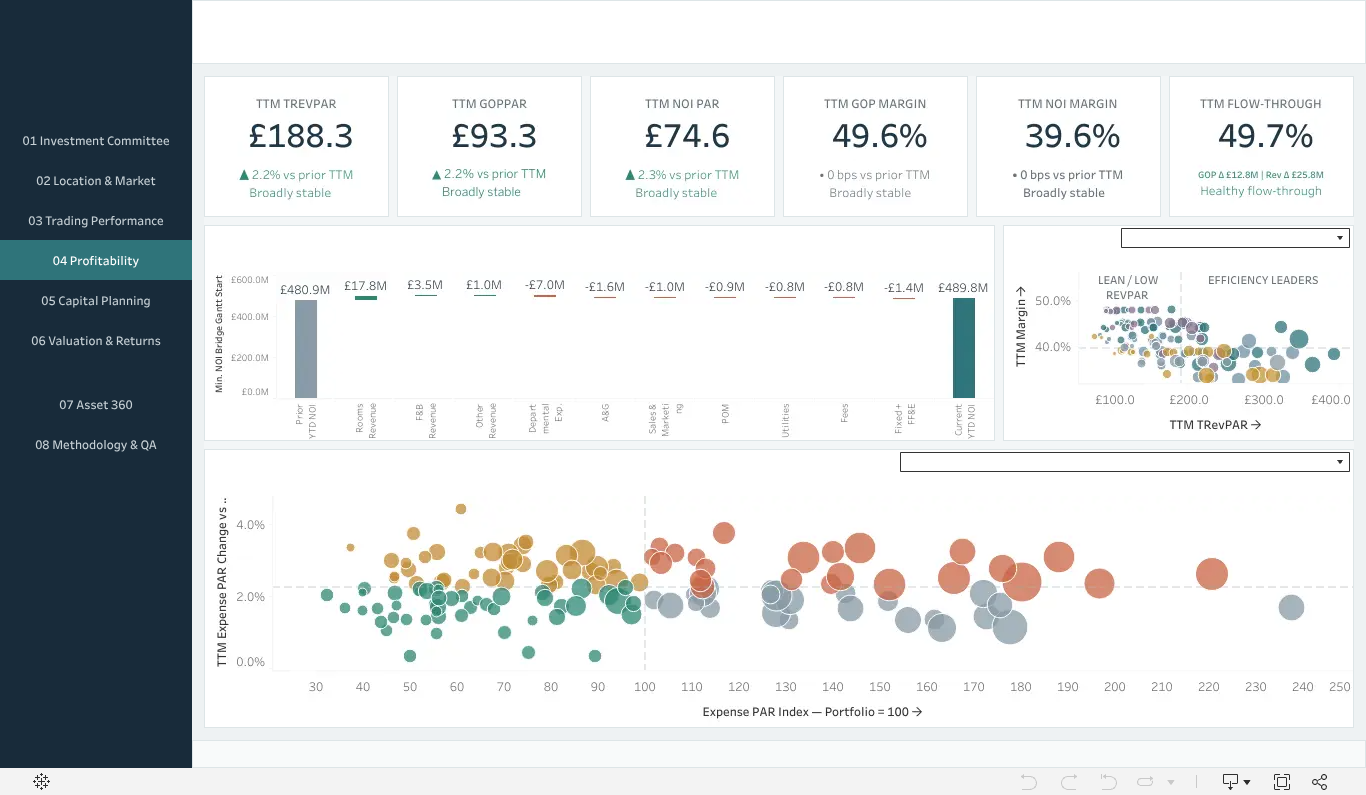Navigate to 05 Capital Planning
This screenshot has height=795, width=1366.
pos(96,301)
